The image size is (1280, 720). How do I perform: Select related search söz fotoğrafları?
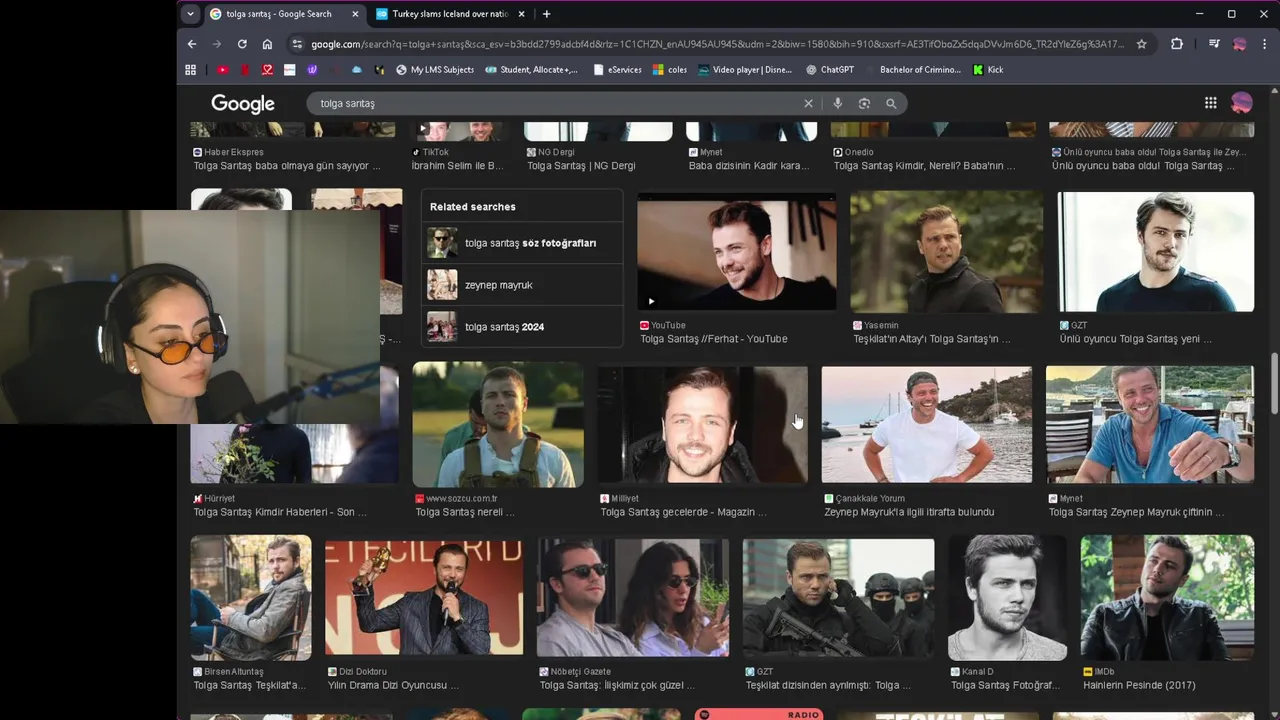[x=522, y=243]
